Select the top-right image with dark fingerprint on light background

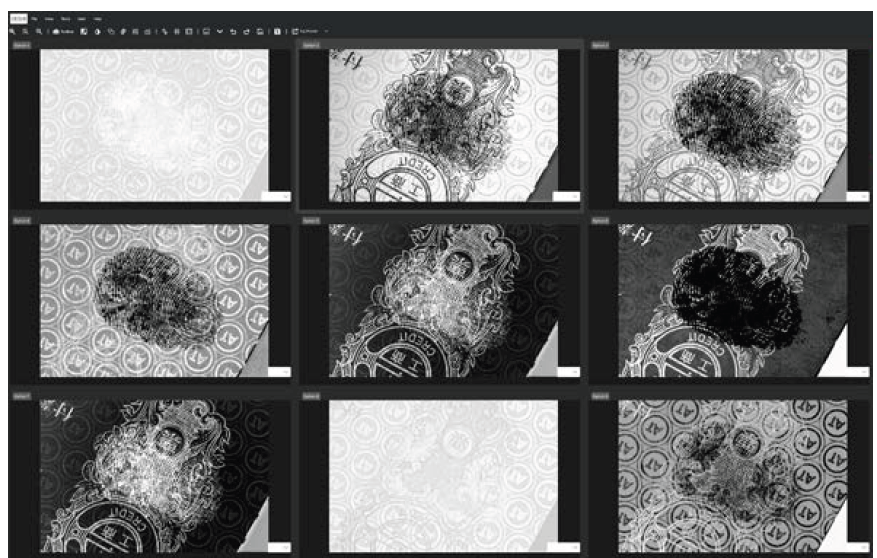tap(733, 125)
